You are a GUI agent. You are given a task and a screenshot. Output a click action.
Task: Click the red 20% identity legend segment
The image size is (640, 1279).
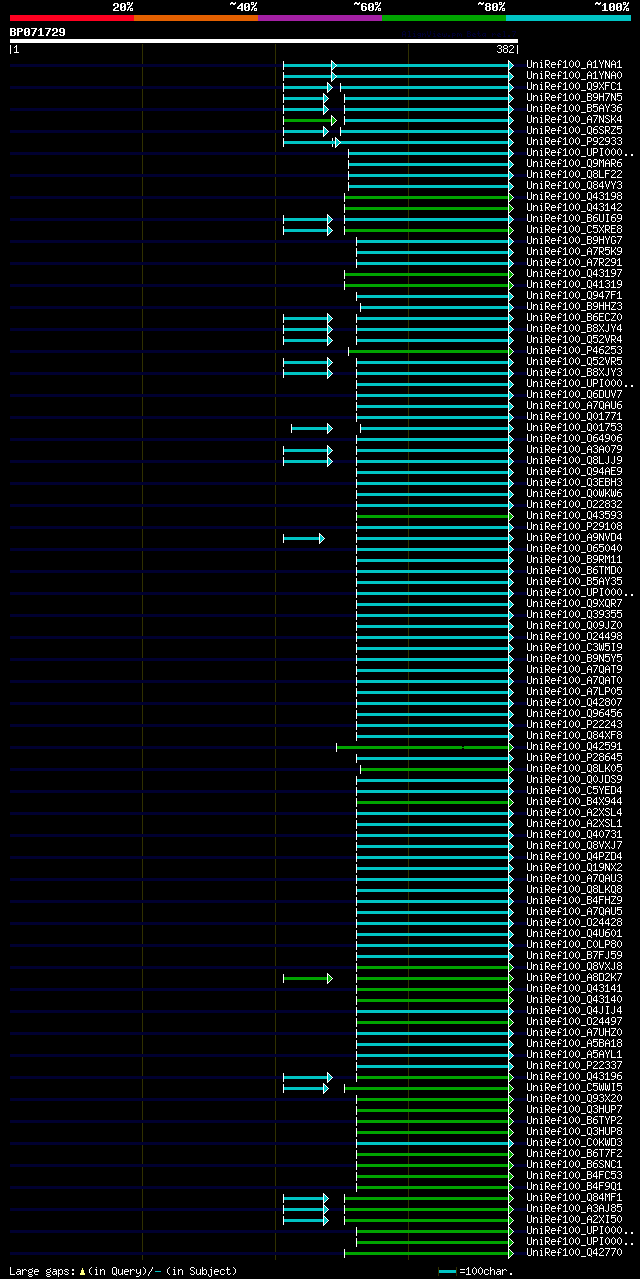(71, 17)
